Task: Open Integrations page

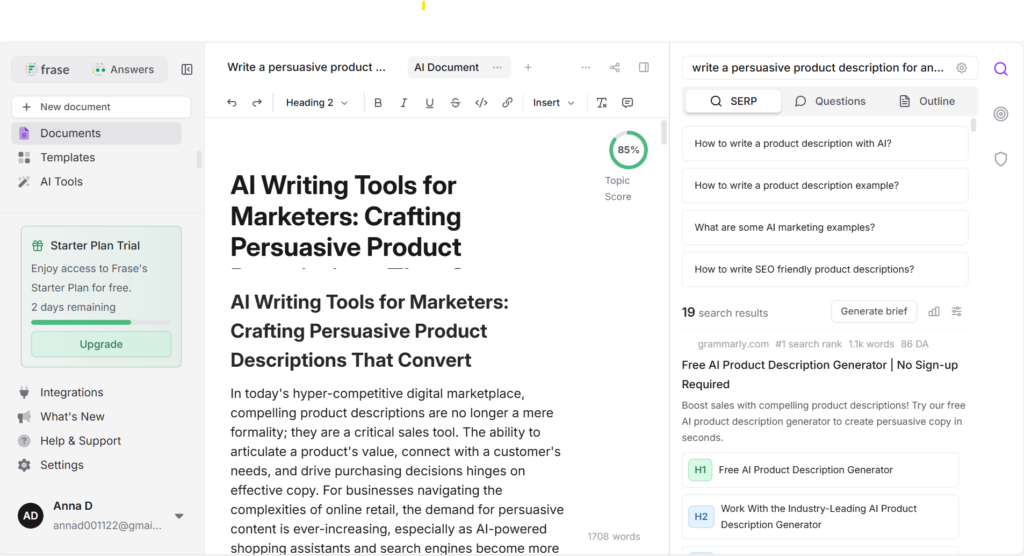Action: [71, 392]
